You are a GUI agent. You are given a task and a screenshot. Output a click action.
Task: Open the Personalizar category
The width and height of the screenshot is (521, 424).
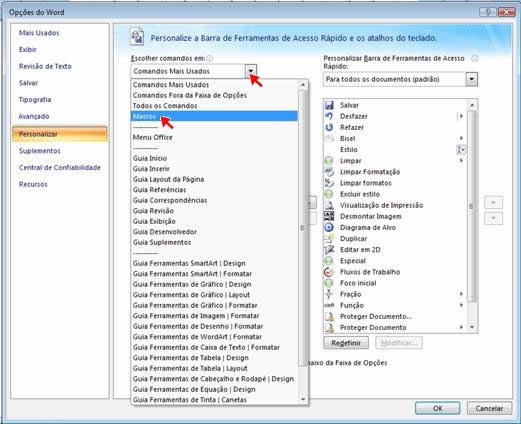(x=60, y=134)
